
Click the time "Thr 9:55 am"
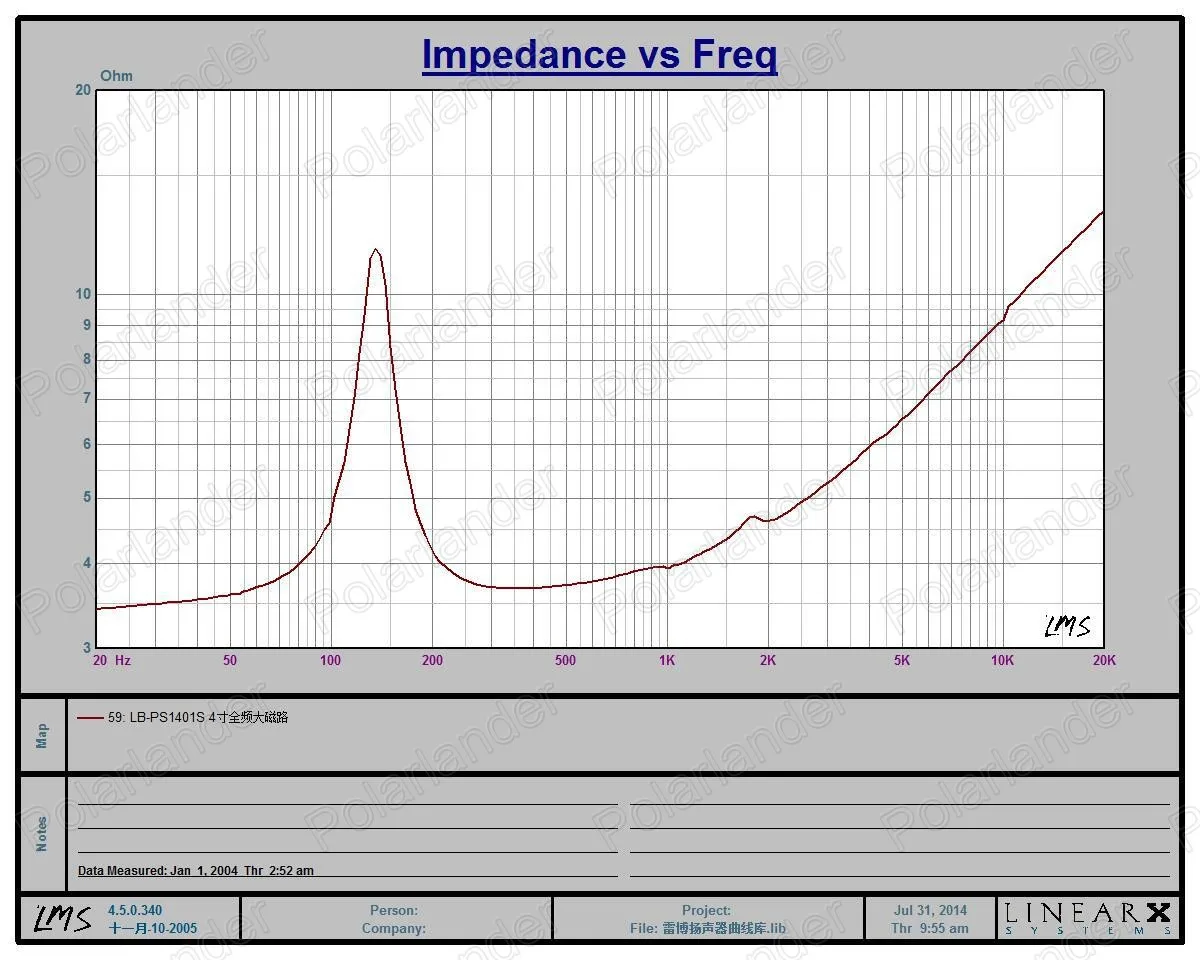(x=930, y=928)
